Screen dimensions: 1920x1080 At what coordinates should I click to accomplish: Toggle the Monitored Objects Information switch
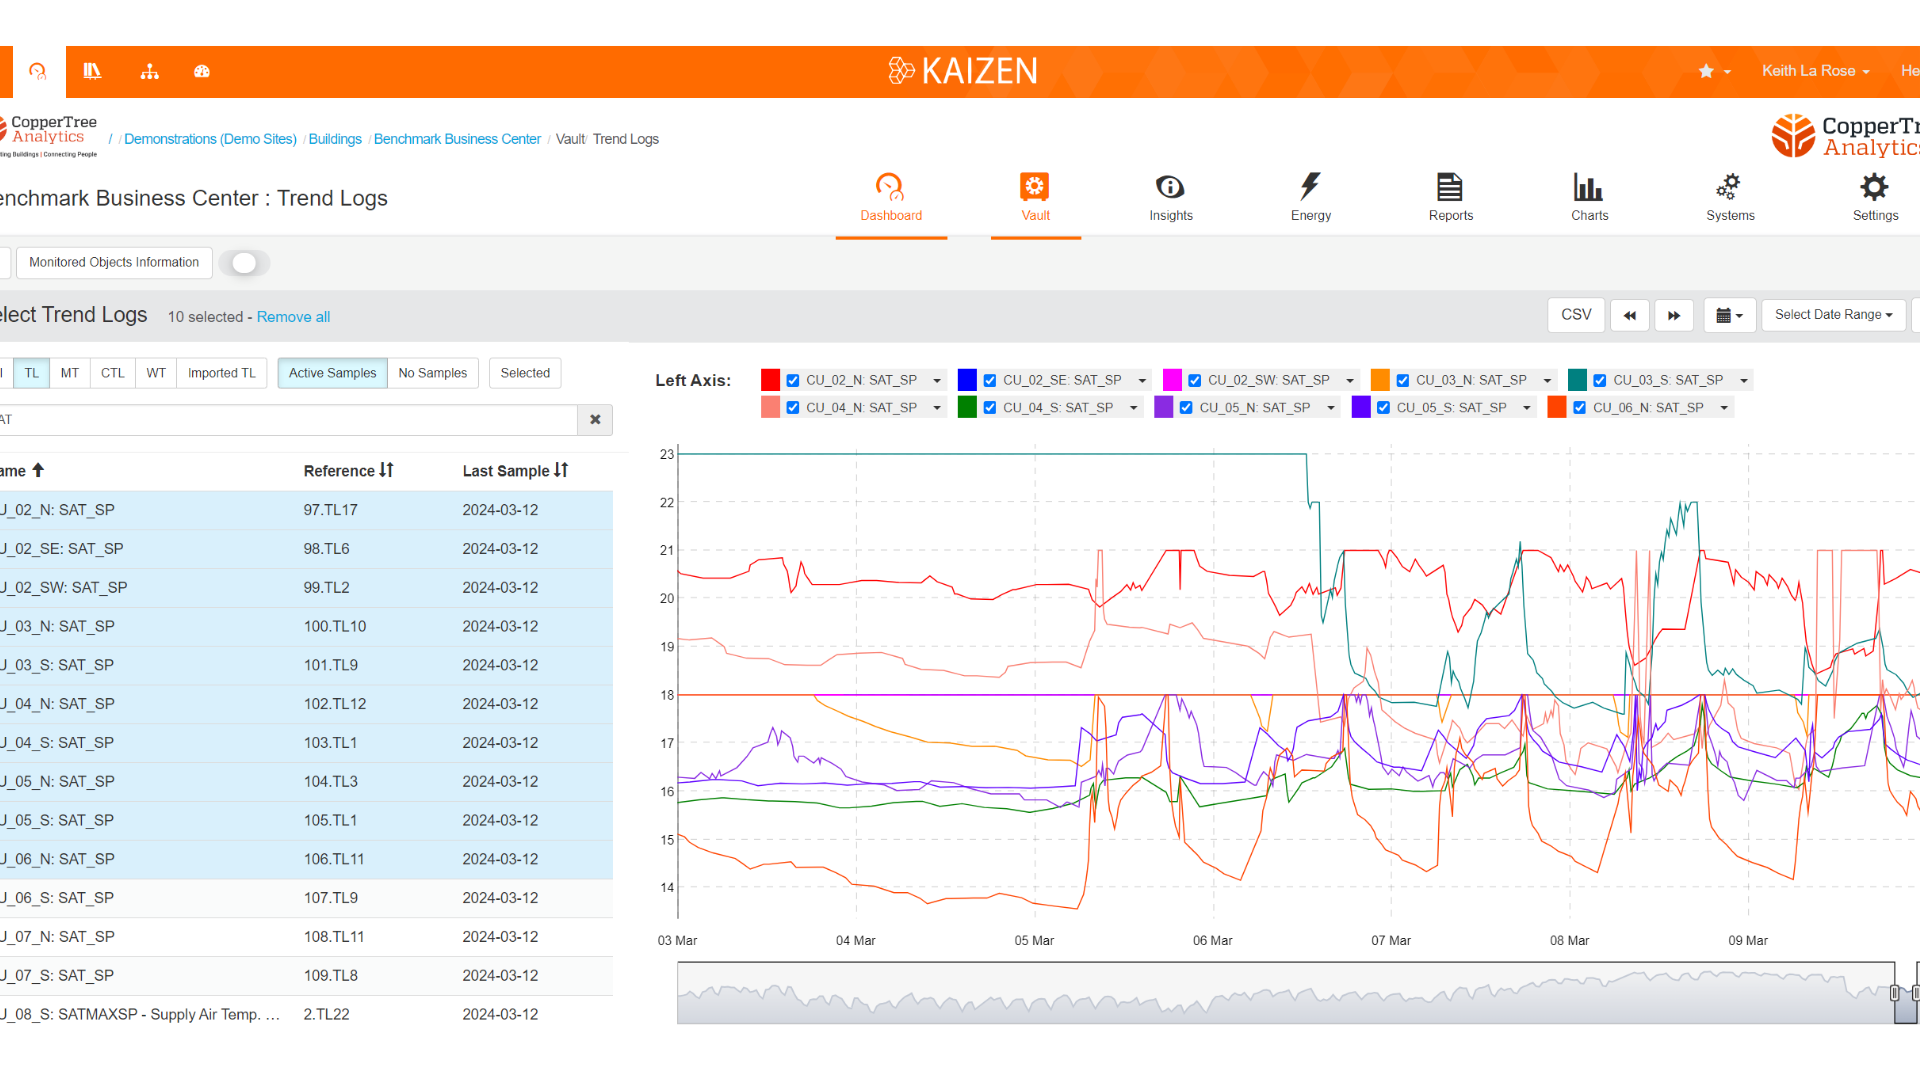pos(245,263)
